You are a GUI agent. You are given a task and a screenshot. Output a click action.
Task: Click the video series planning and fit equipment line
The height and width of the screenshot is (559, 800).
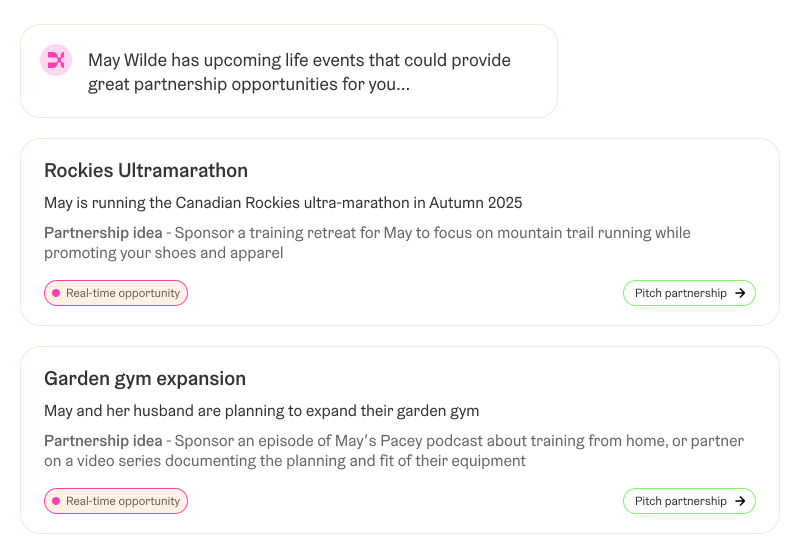tap(285, 461)
